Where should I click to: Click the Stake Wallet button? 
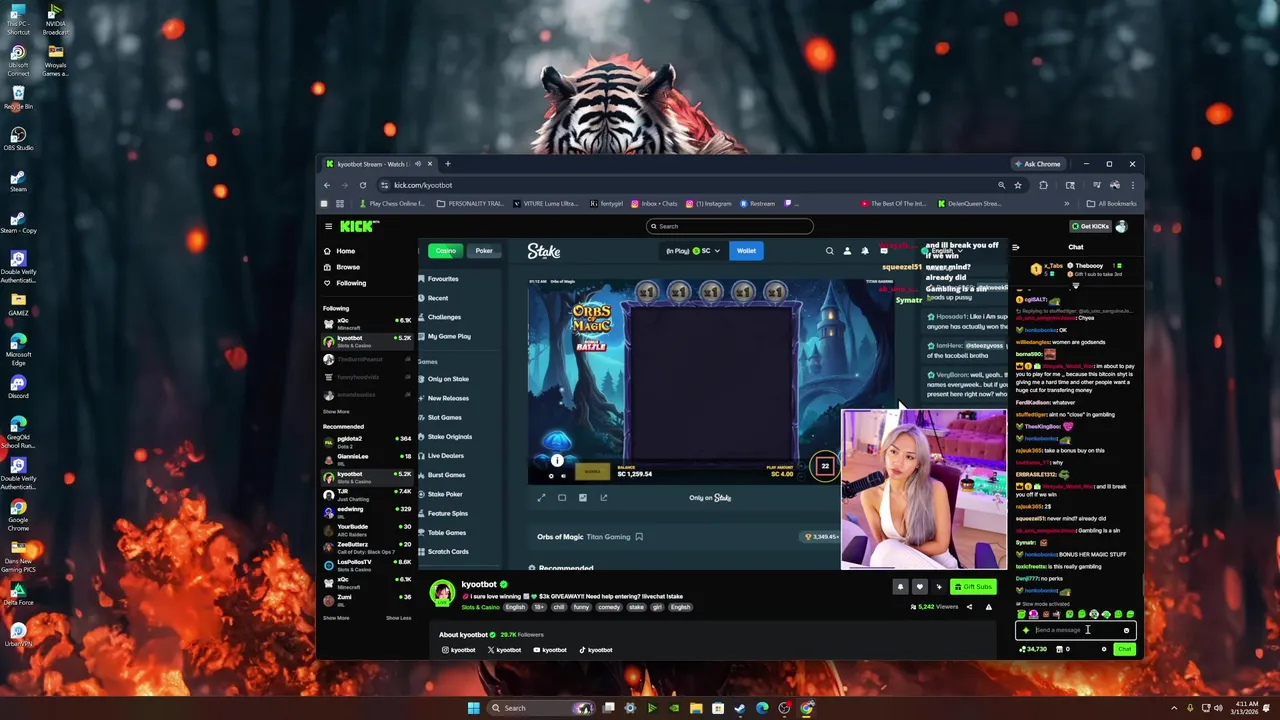tap(746, 251)
